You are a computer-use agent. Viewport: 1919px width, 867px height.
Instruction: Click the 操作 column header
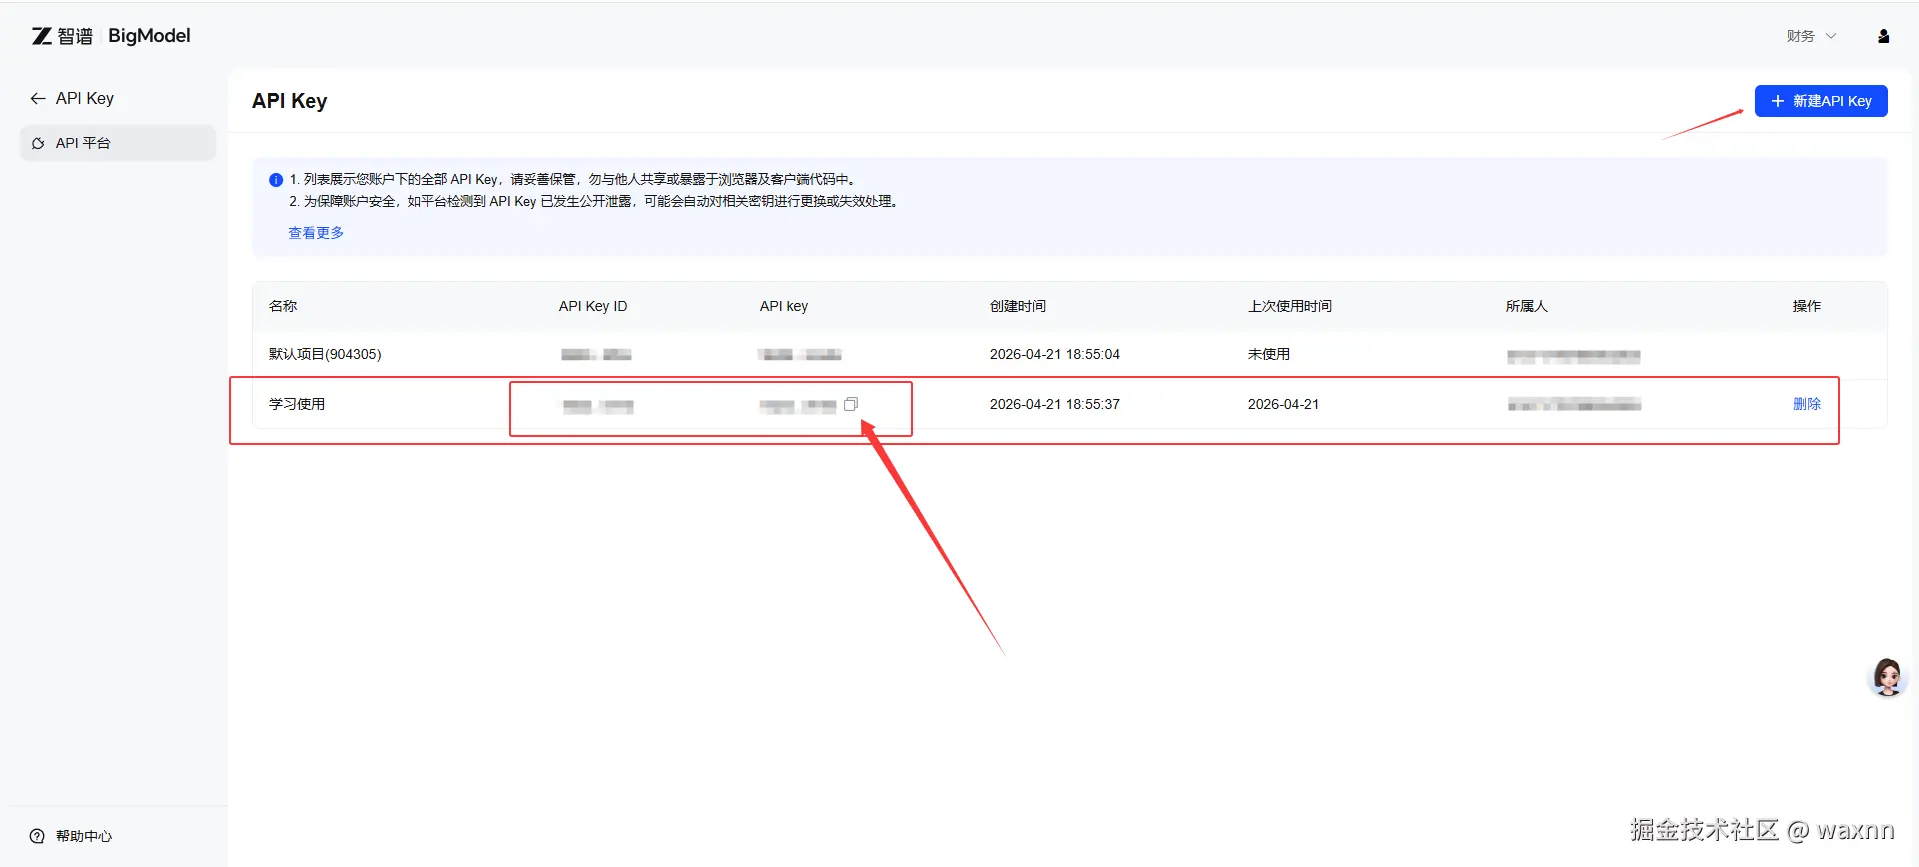tap(1807, 306)
